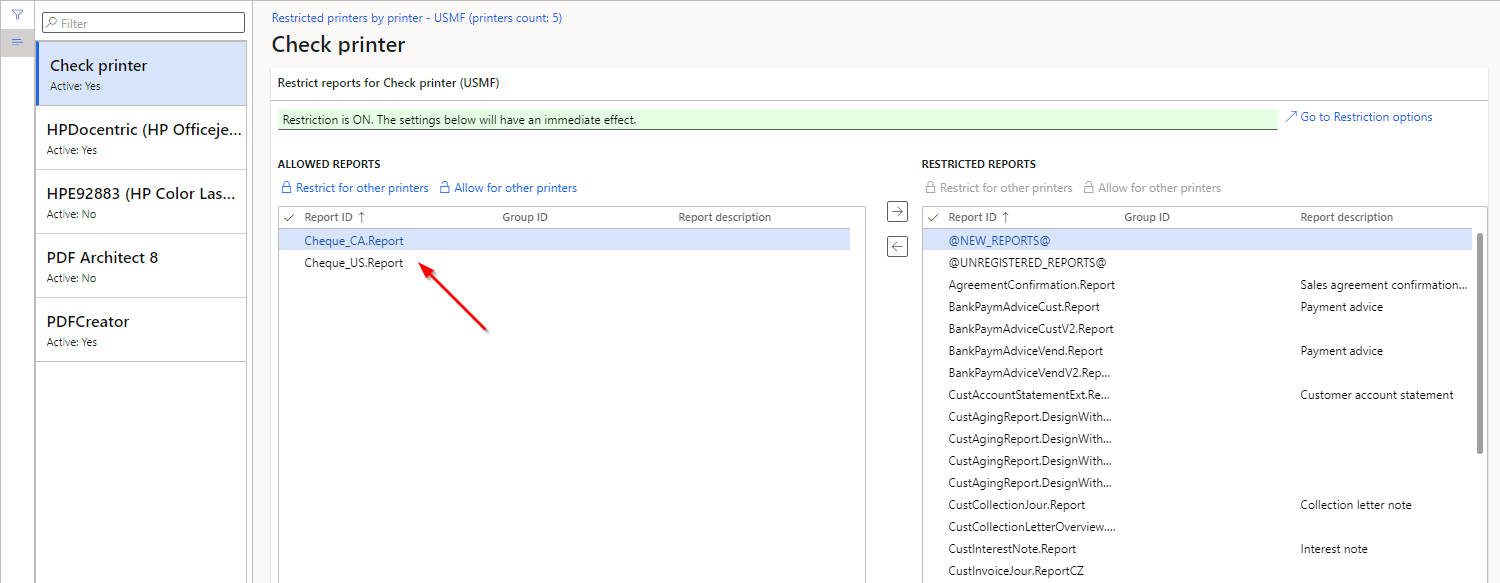1500x583 pixels.
Task: Sort Allowed reports by Report ID column
Action: [x=335, y=217]
